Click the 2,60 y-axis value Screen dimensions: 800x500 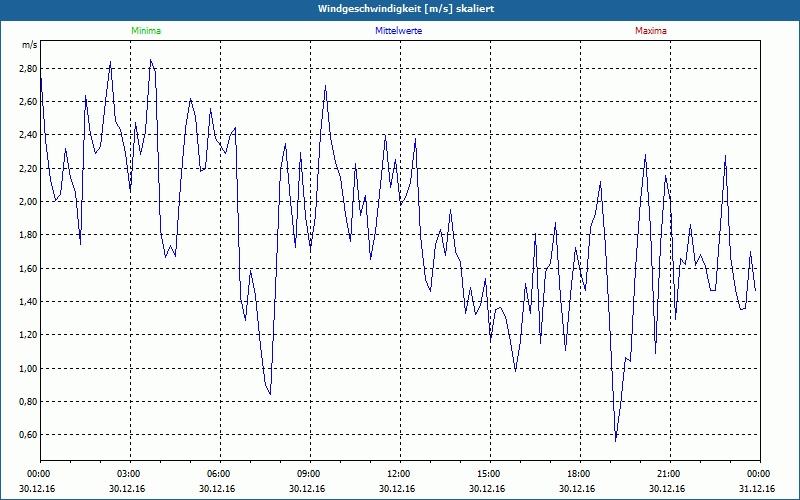pos(29,102)
